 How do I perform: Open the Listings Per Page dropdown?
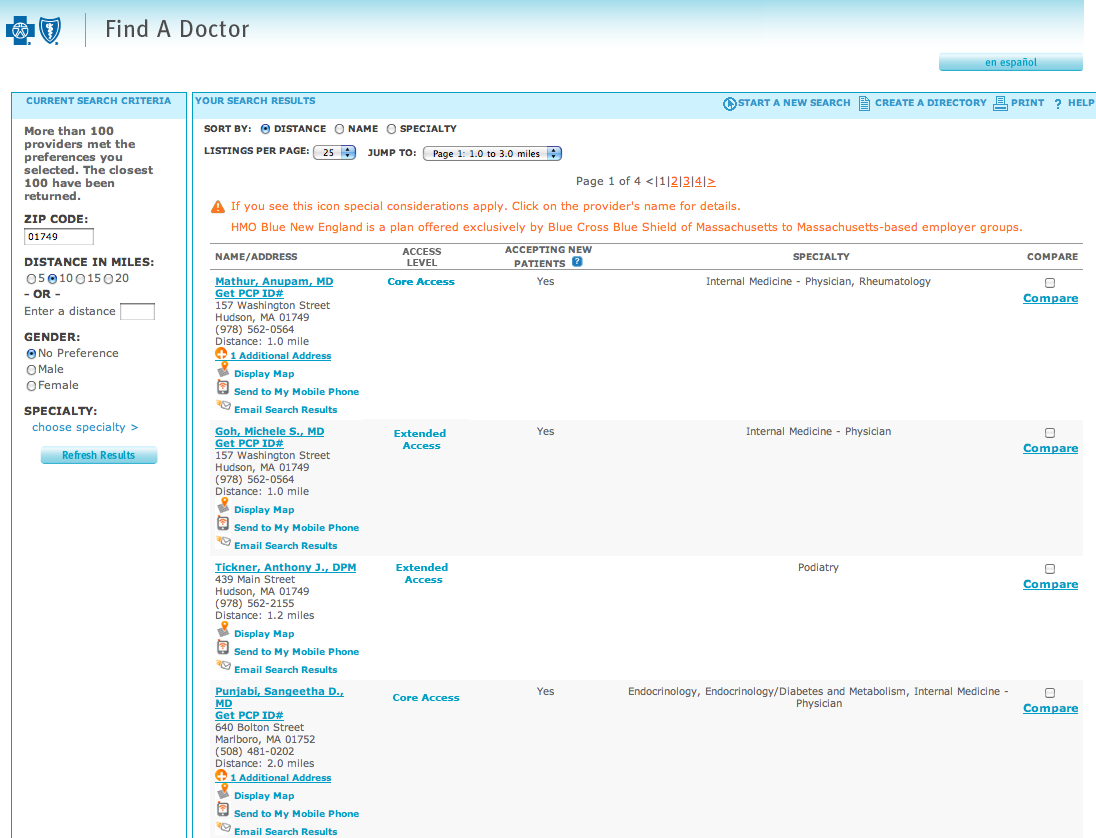point(335,153)
